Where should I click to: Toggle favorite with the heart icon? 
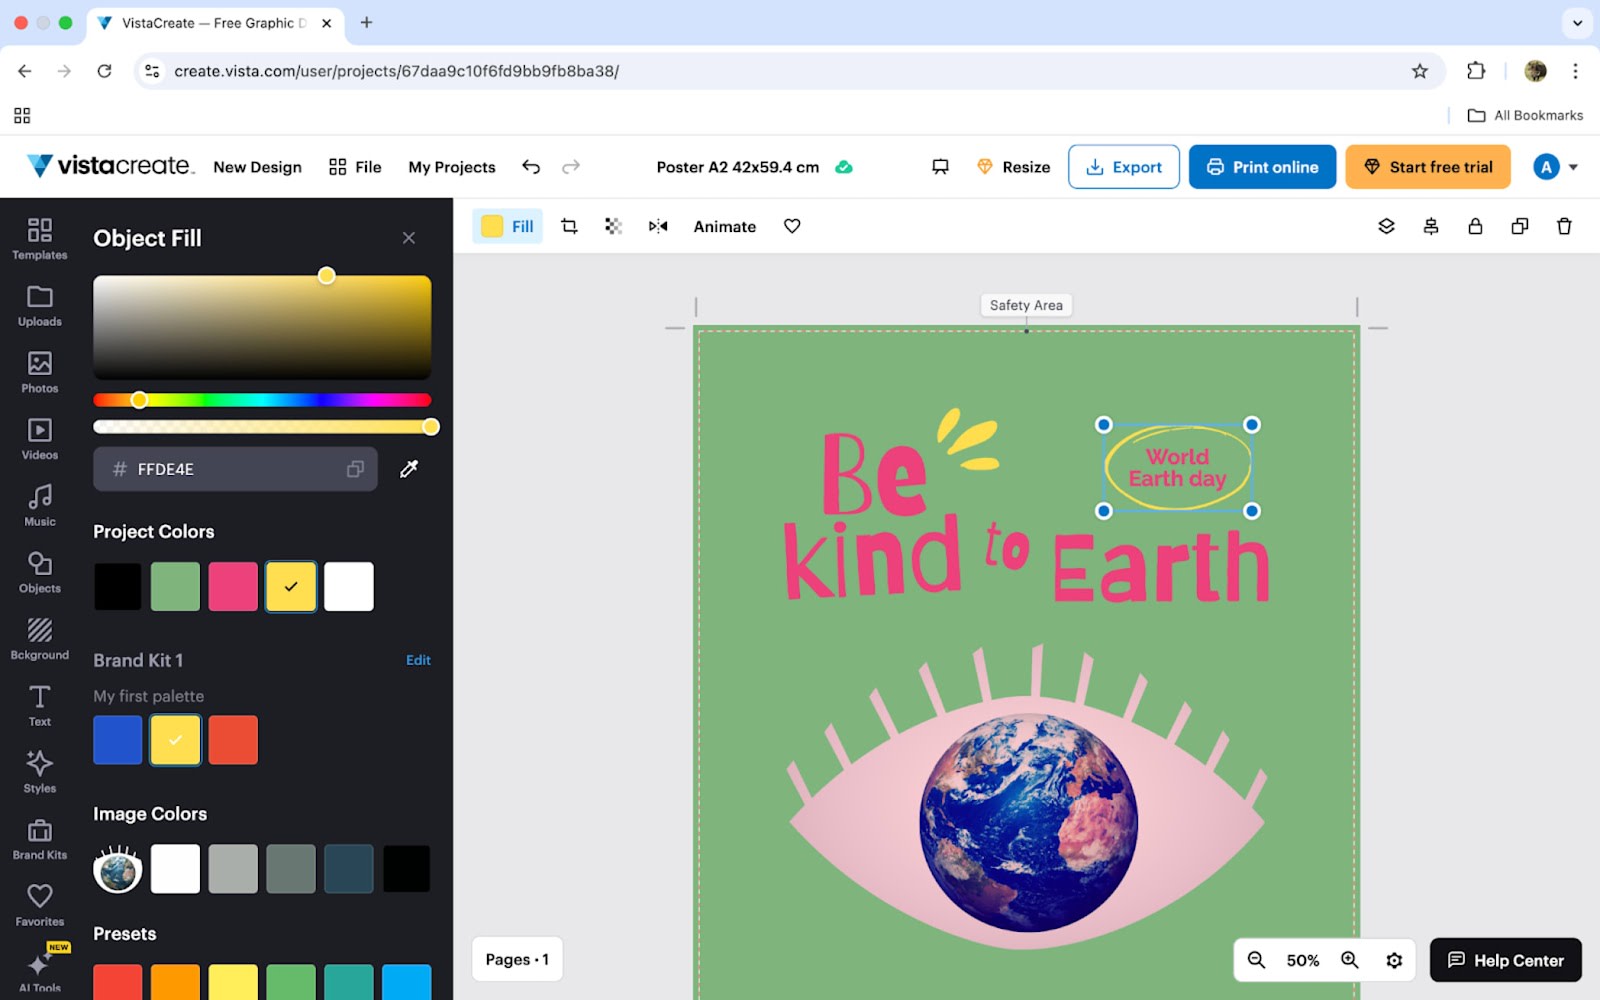coord(791,226)
